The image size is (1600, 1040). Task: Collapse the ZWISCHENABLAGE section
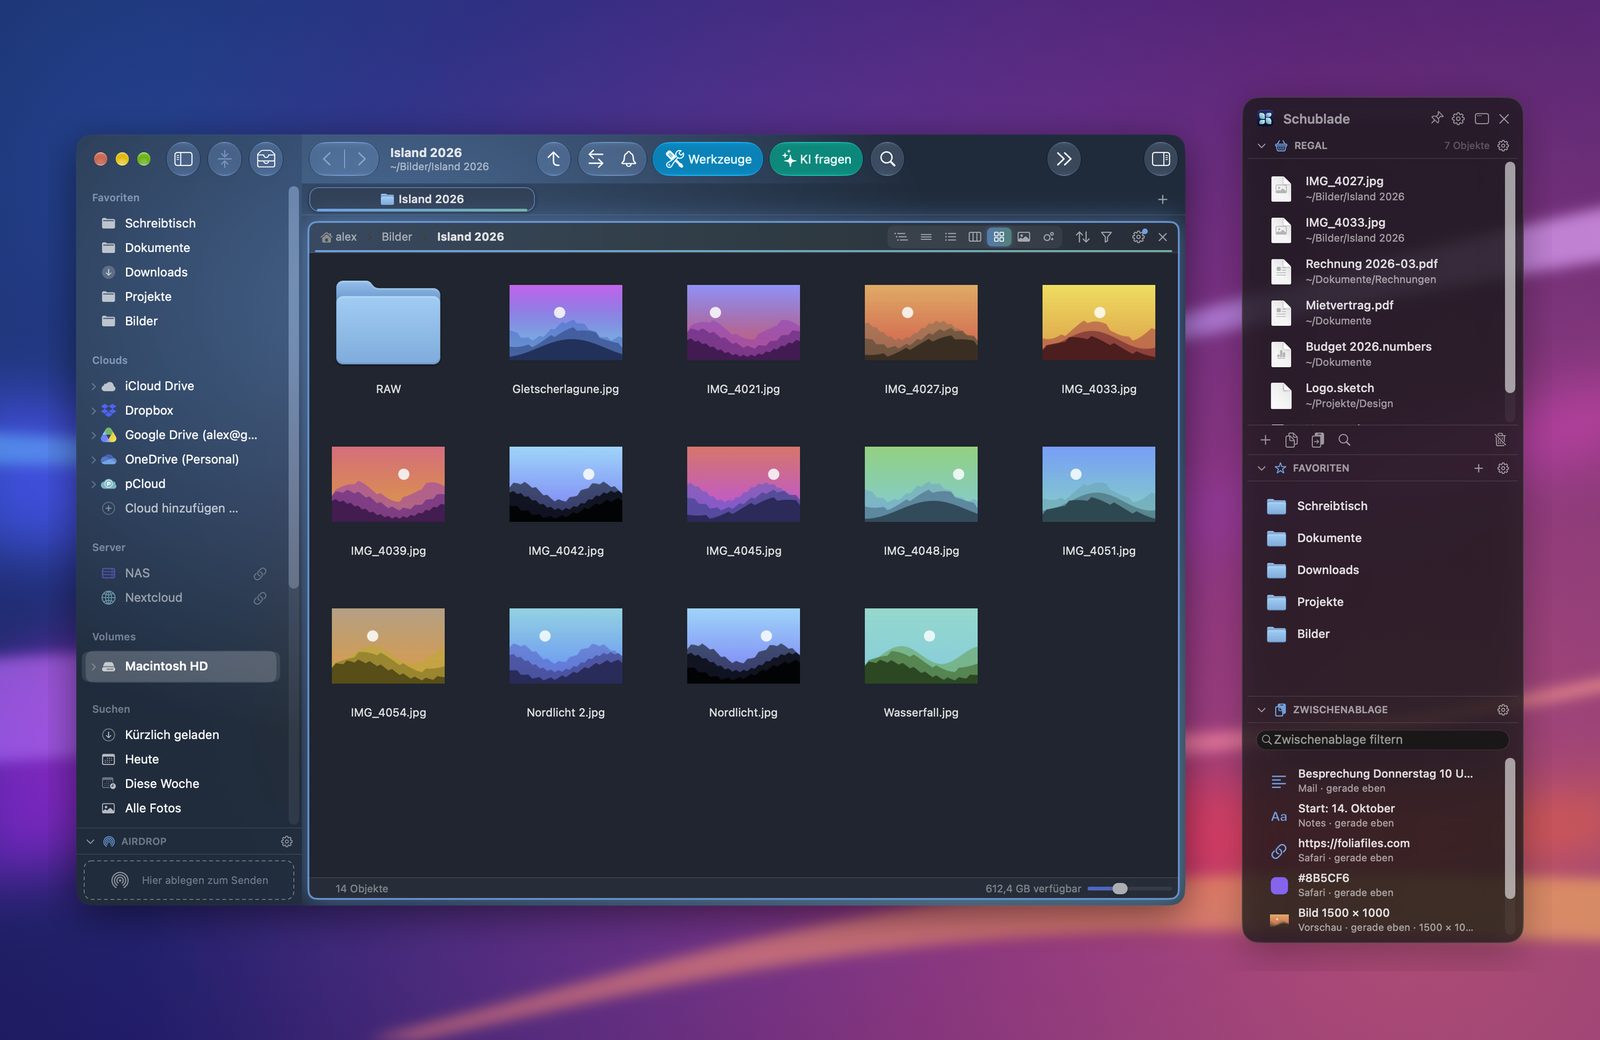click(1261, 710)
